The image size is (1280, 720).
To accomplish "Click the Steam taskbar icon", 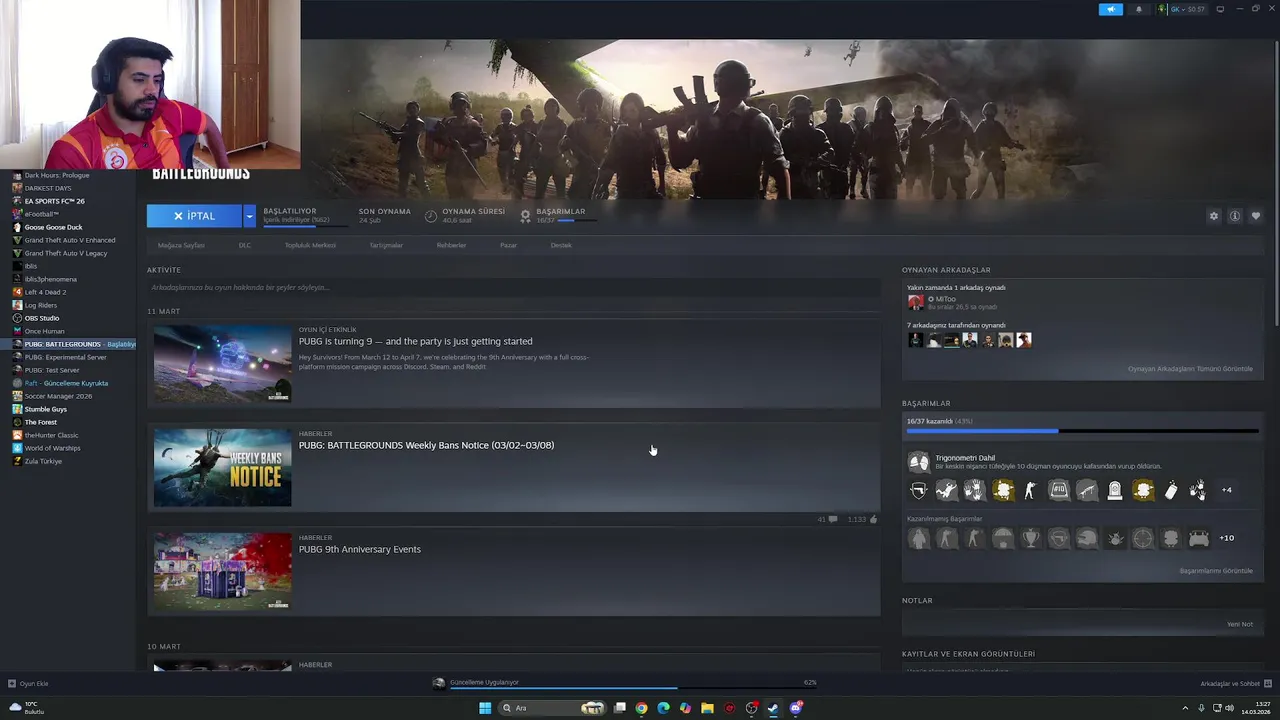I will [773, 708].
